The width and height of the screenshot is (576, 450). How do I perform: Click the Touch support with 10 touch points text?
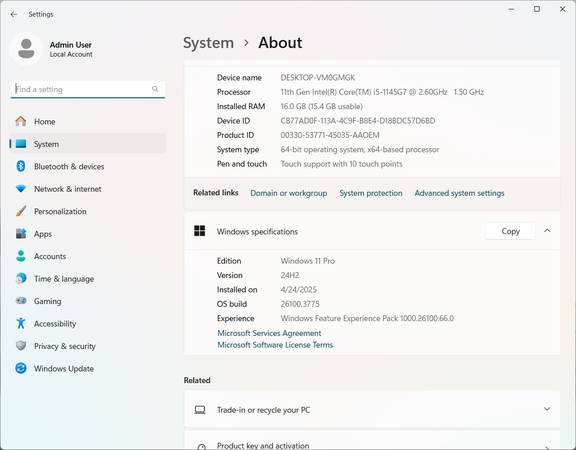point(341,164)
